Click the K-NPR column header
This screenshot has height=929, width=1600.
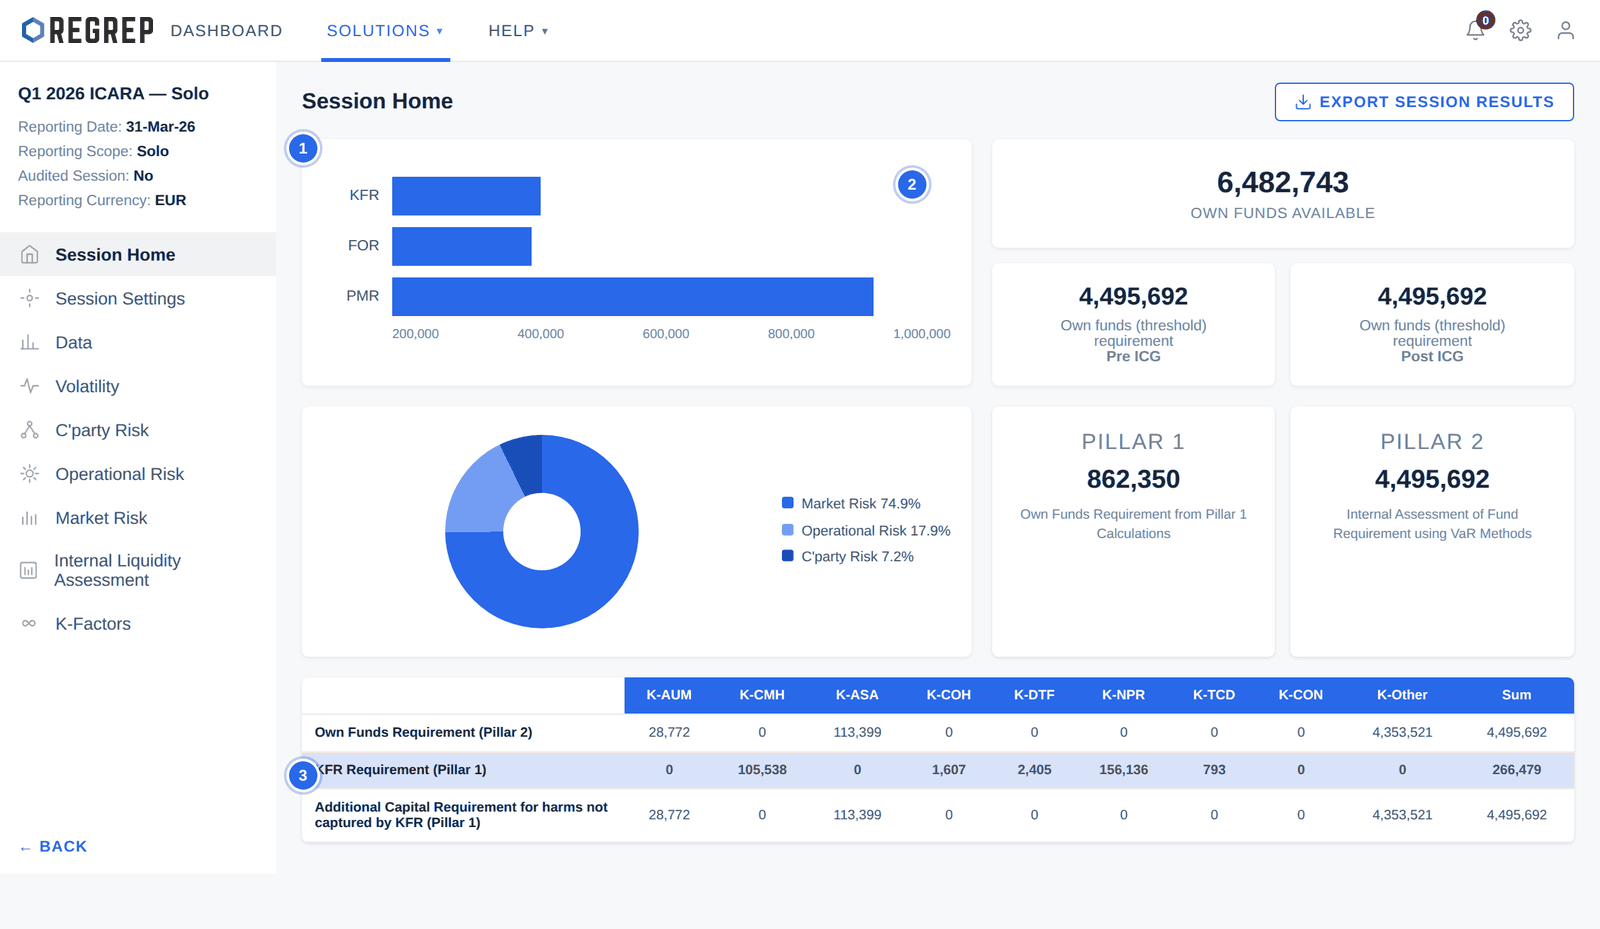point(1123,695)
